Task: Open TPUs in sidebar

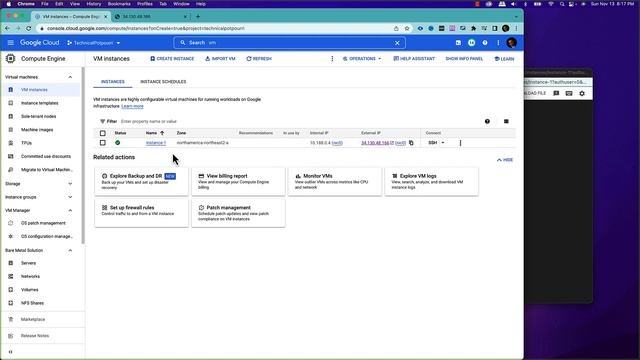Action: (x=26, y=143)
